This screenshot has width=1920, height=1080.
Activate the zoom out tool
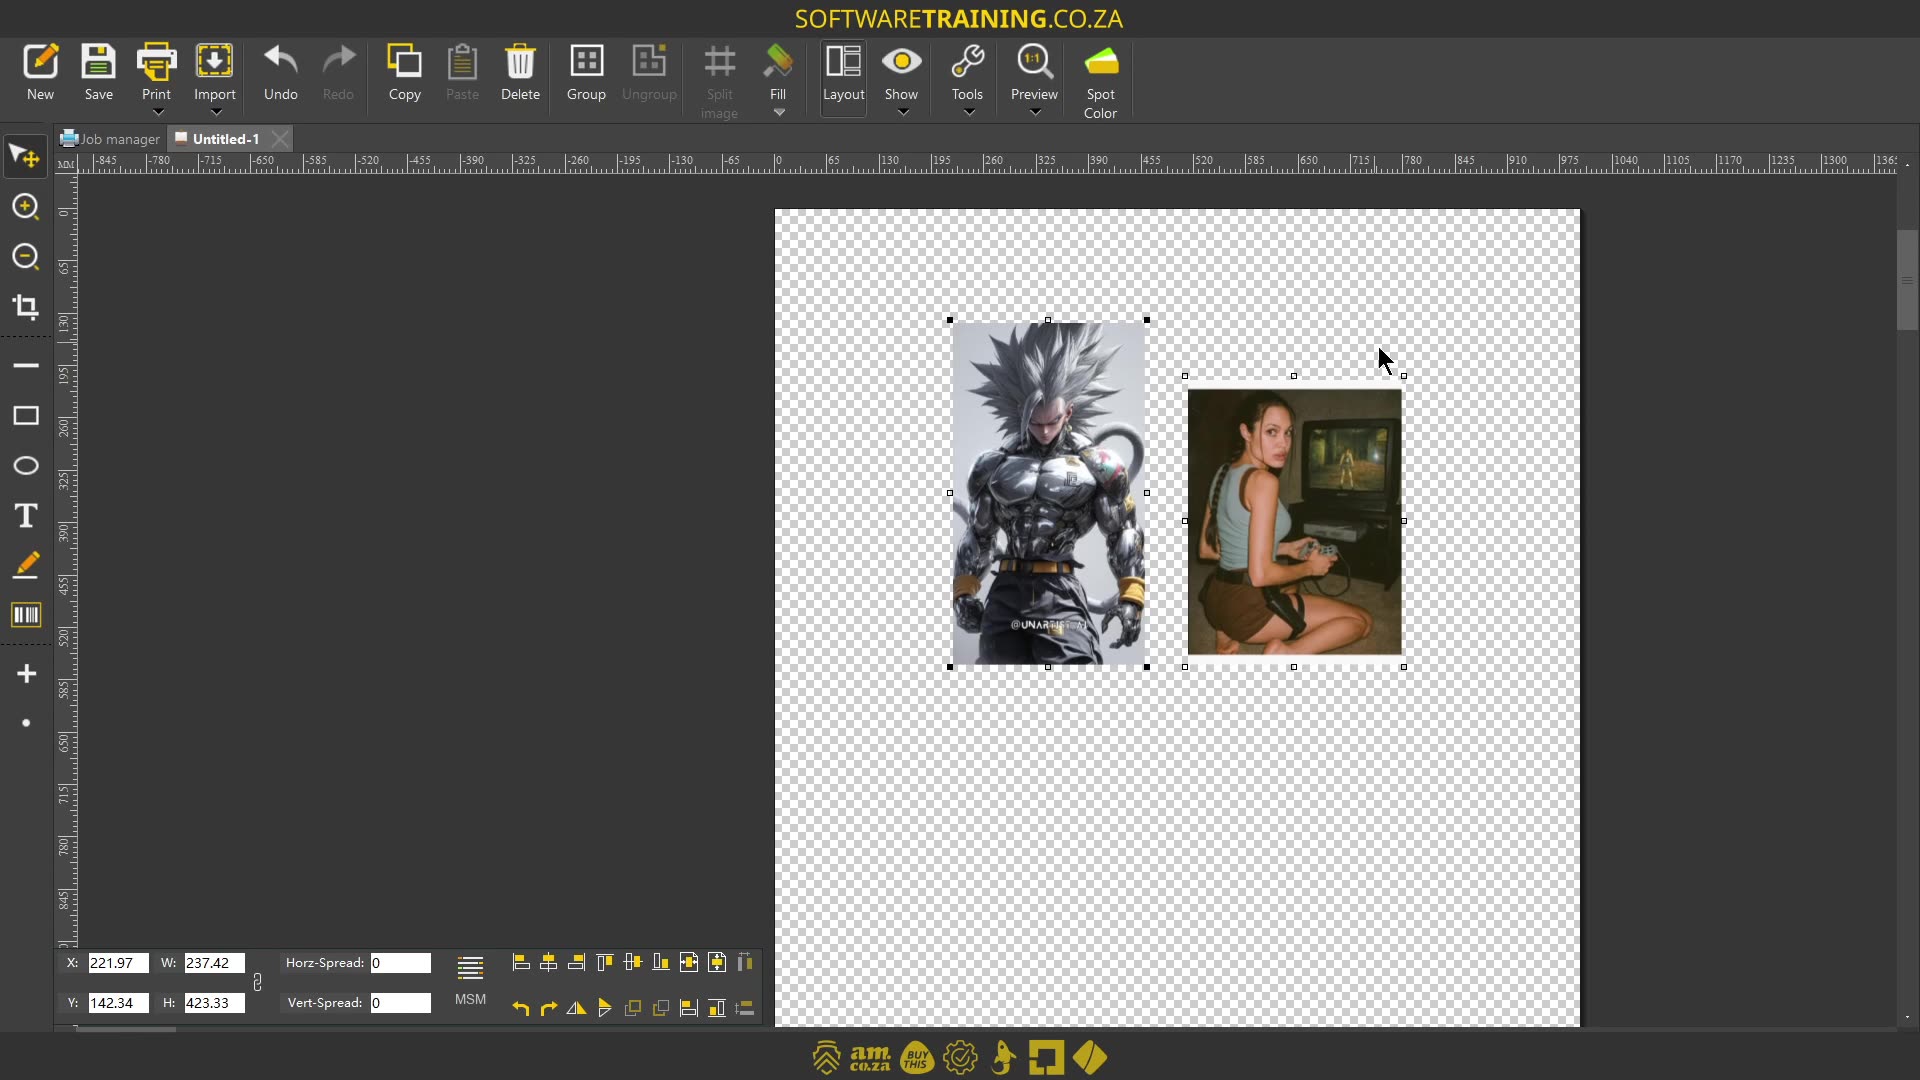pos(25,257)
